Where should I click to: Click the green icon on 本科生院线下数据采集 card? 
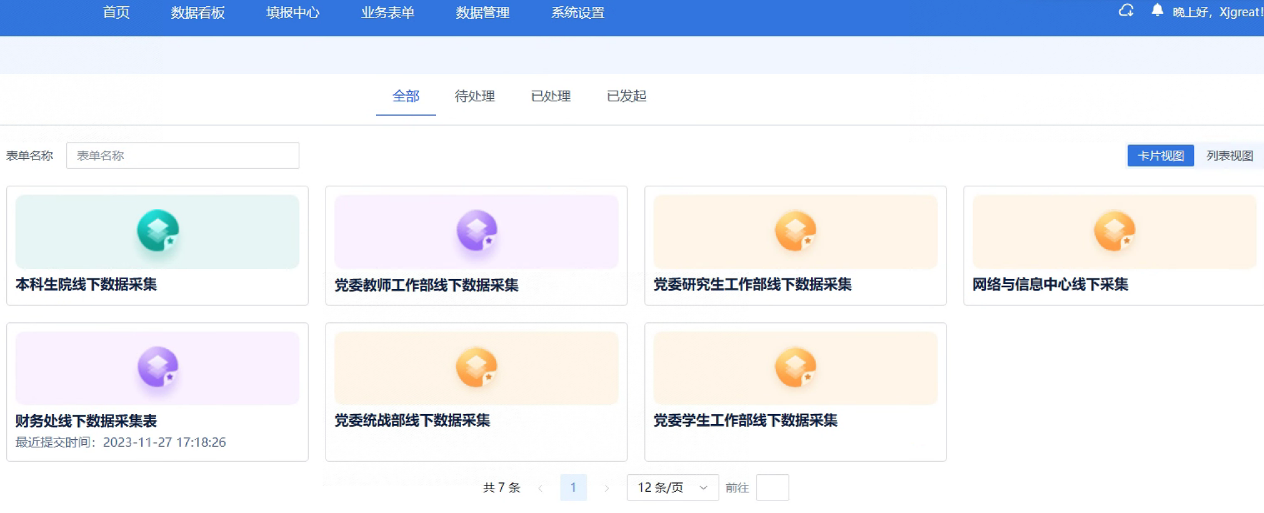pos(157,231)
